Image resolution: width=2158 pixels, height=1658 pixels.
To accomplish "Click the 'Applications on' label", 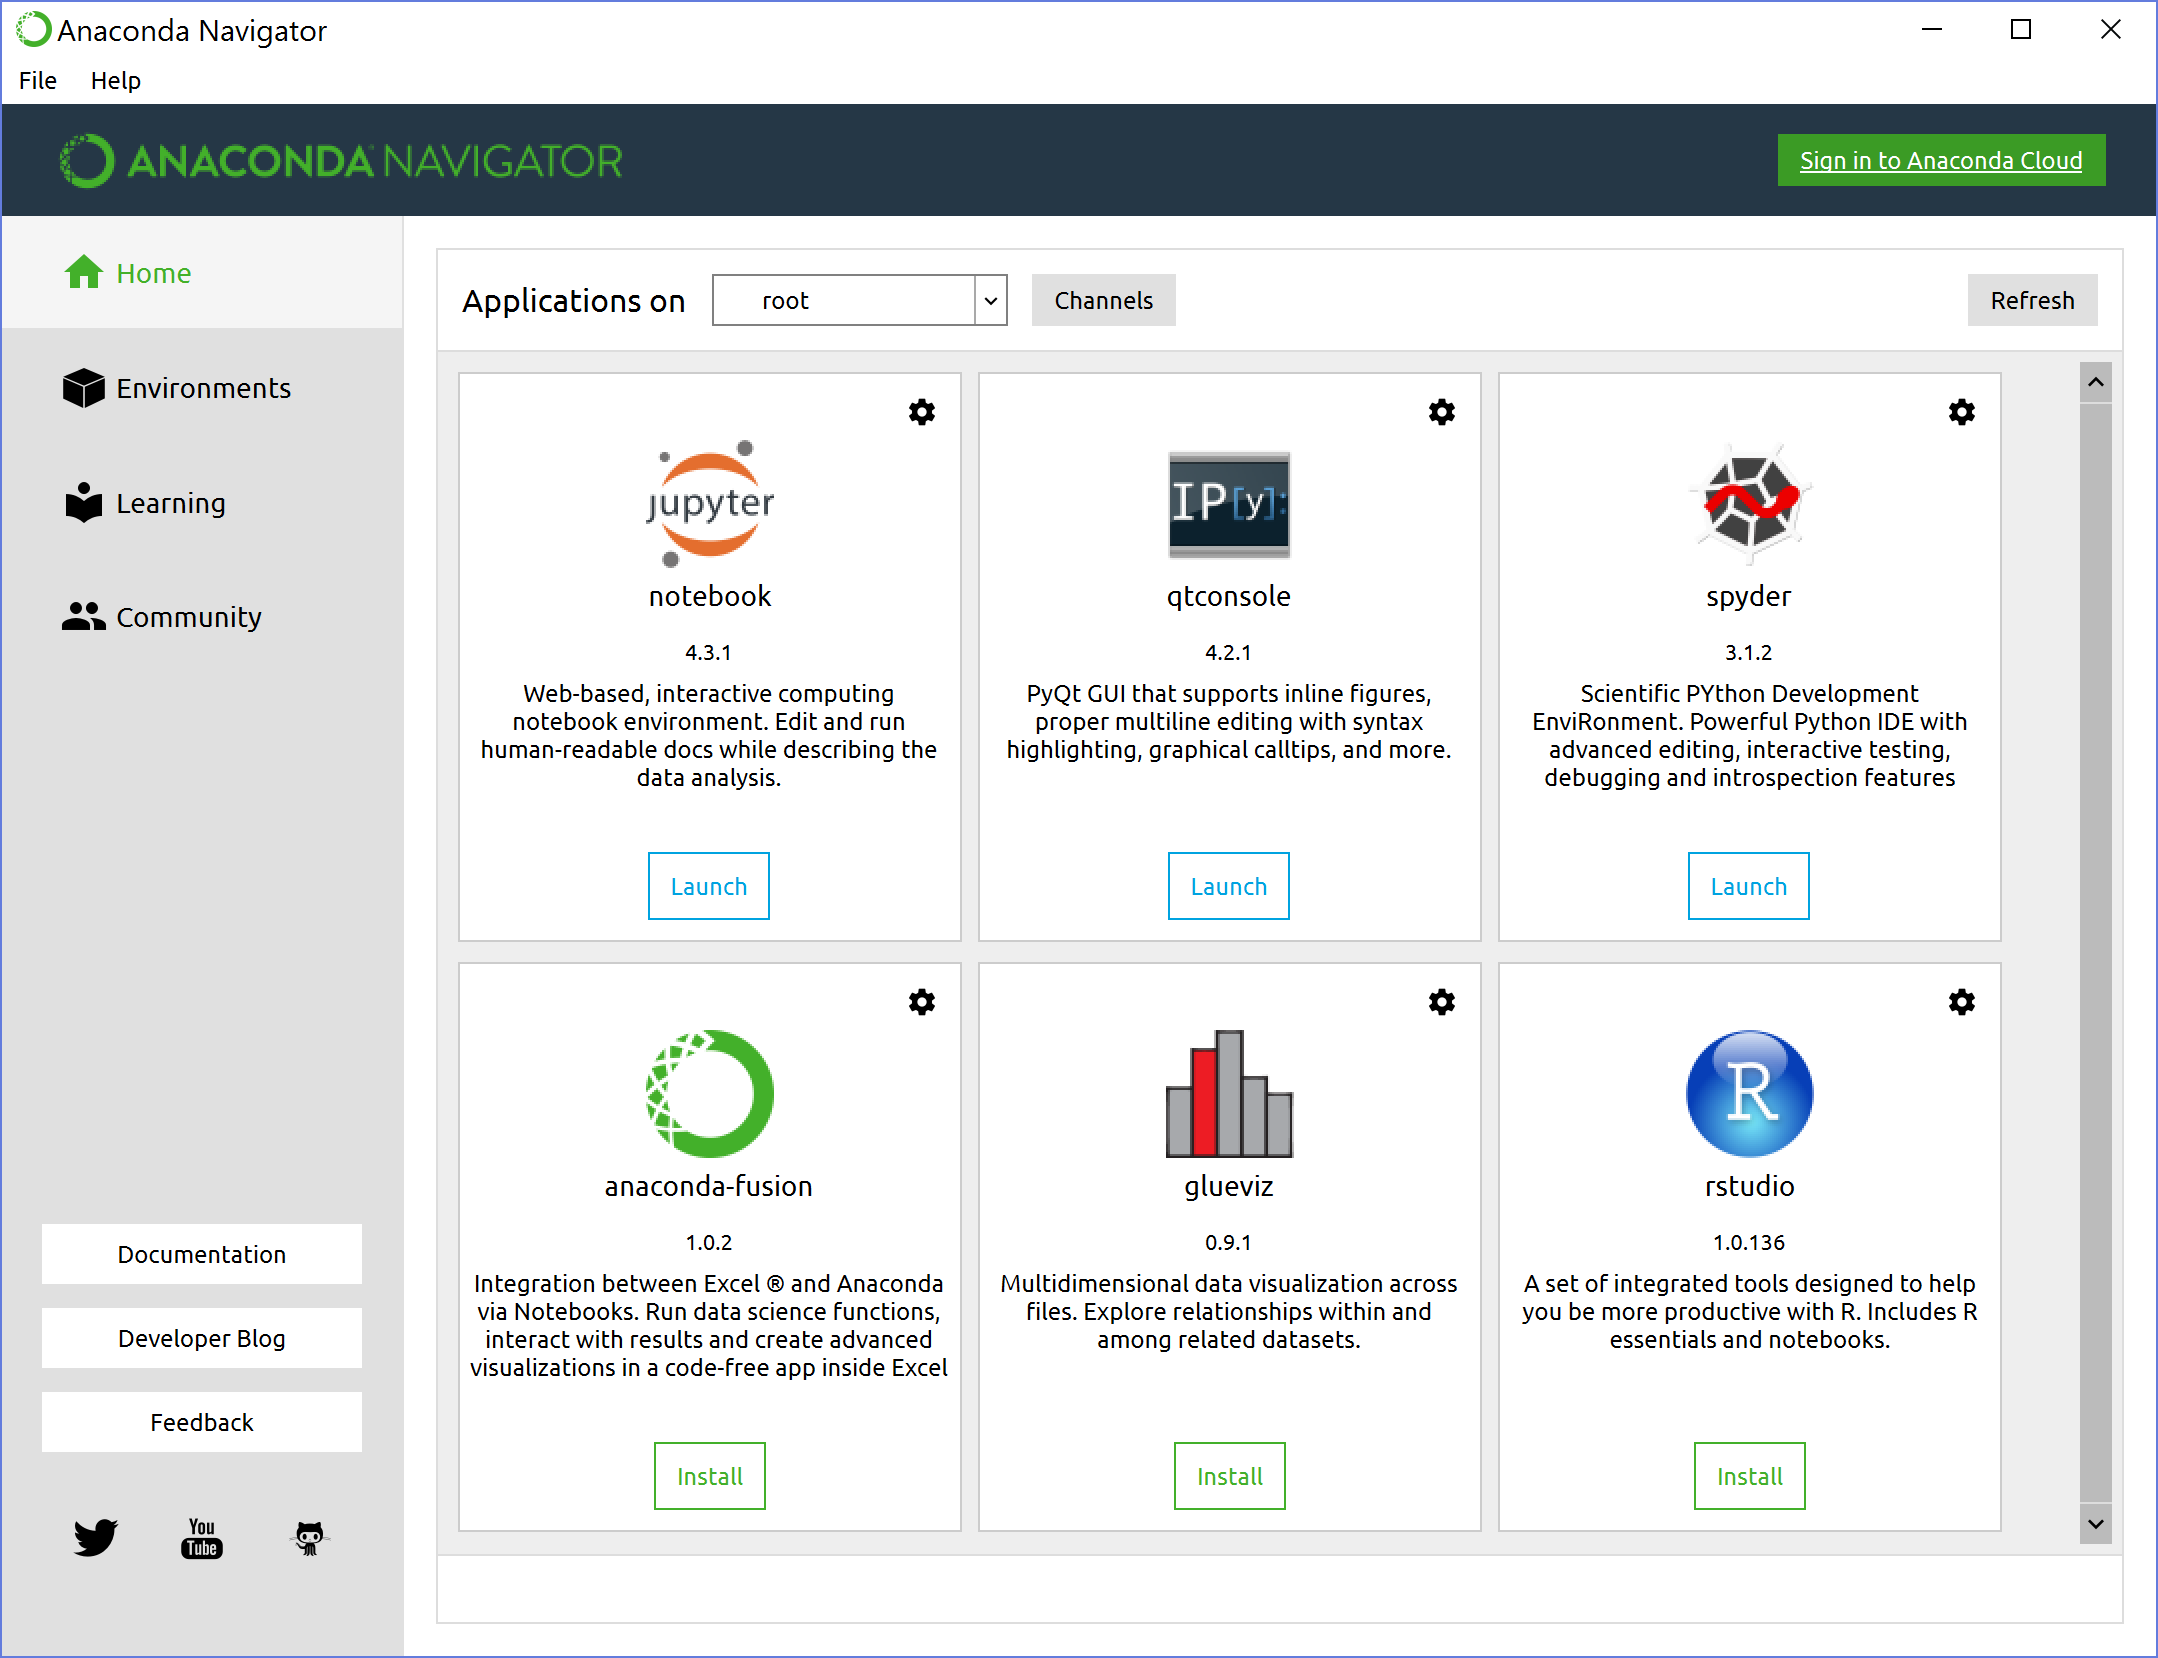I will (573, 301).
